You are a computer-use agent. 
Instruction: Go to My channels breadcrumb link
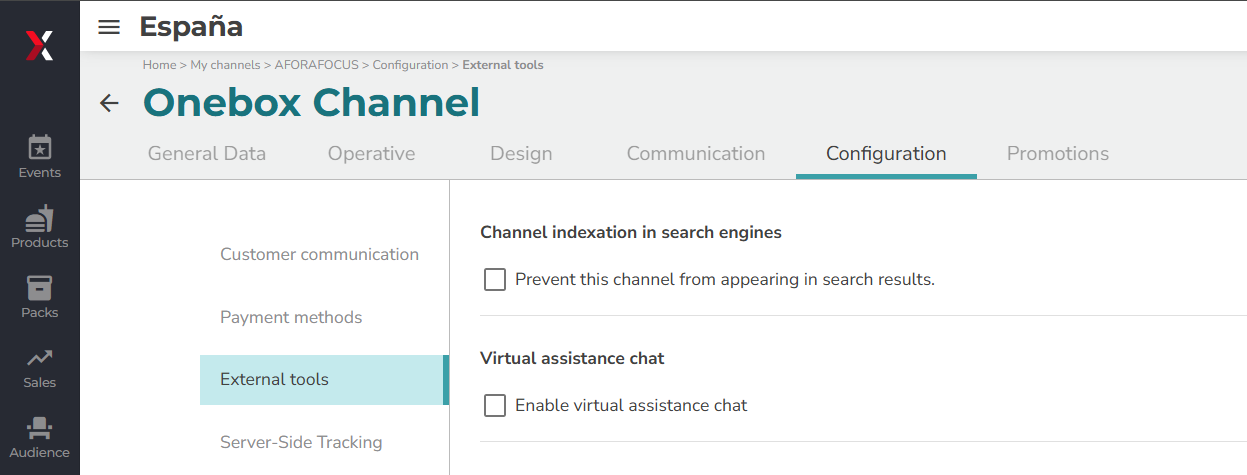pyautogui.click(x=225, y=65)
